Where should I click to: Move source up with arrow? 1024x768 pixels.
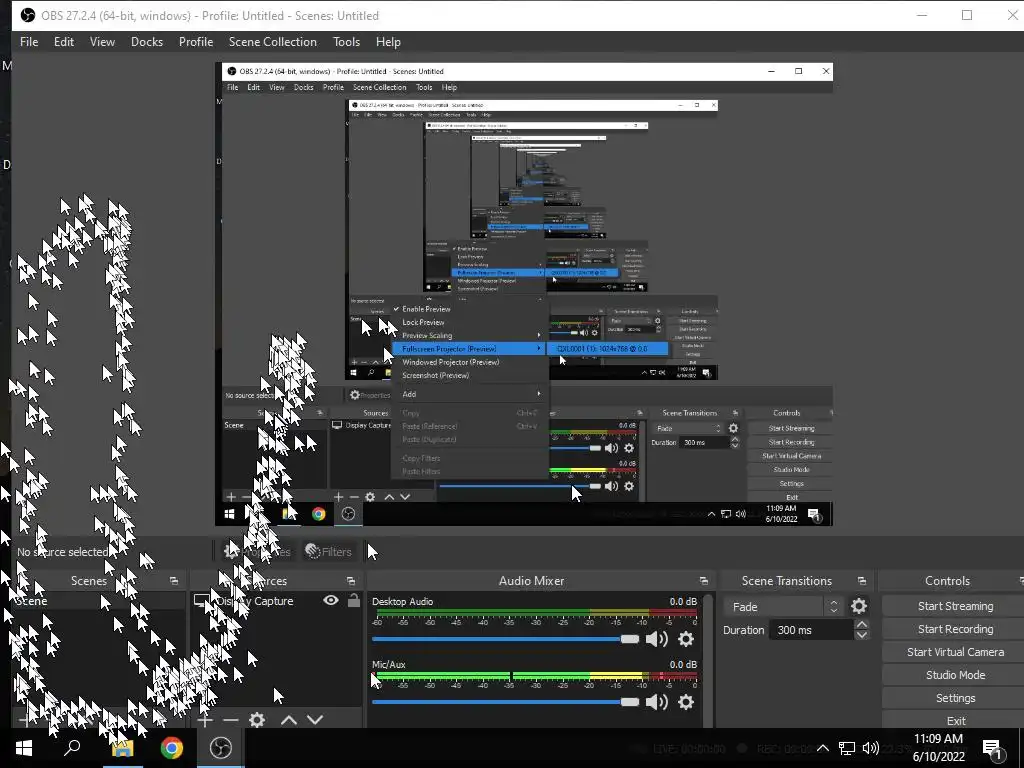click(x=289, y=720)
